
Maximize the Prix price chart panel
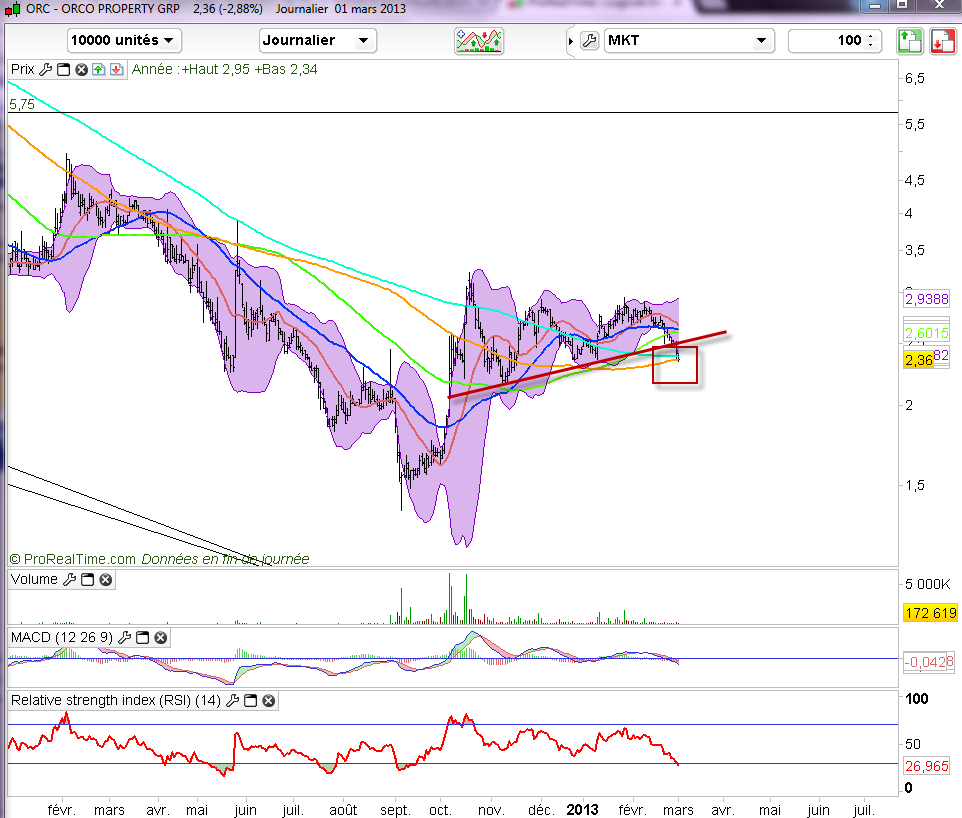coord(64,70)
